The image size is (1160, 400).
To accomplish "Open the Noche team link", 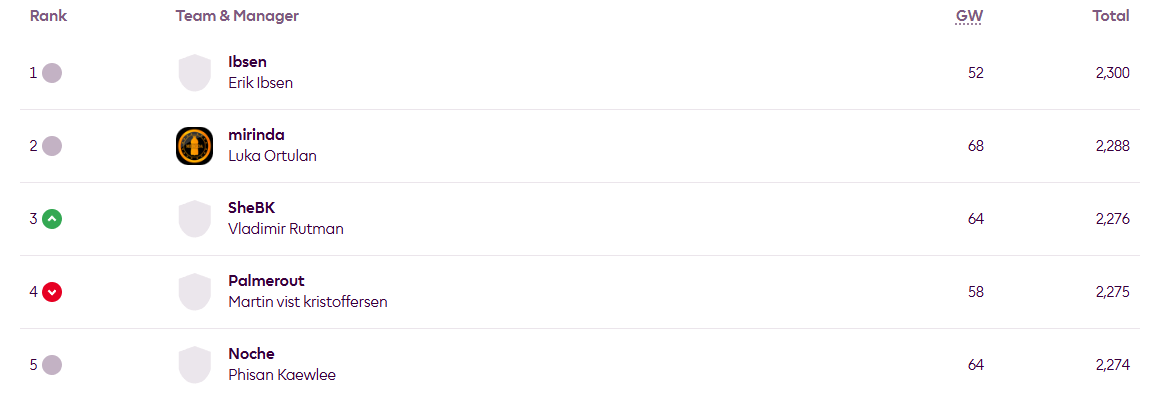I will coord(251,354).
